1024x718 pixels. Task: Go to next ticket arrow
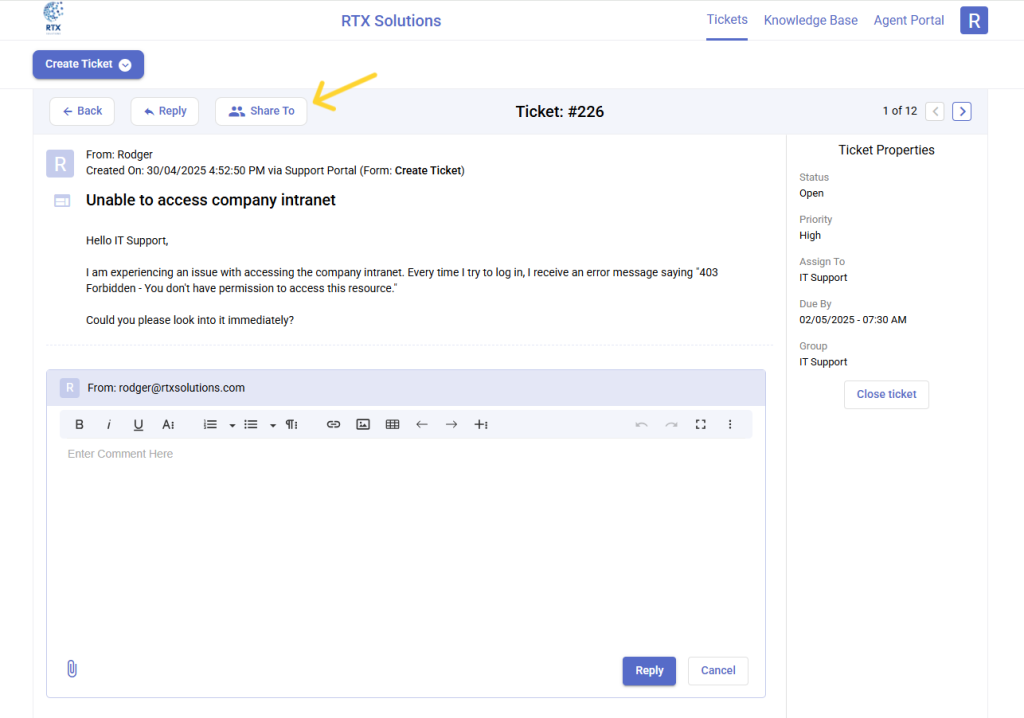click(x=961, y=111)
